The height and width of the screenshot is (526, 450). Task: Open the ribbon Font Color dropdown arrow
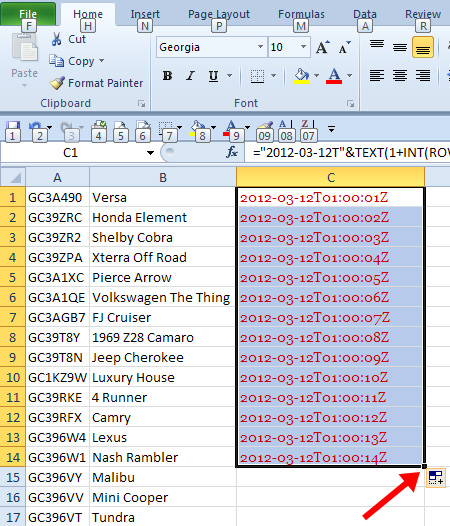[x=349, y=76]
